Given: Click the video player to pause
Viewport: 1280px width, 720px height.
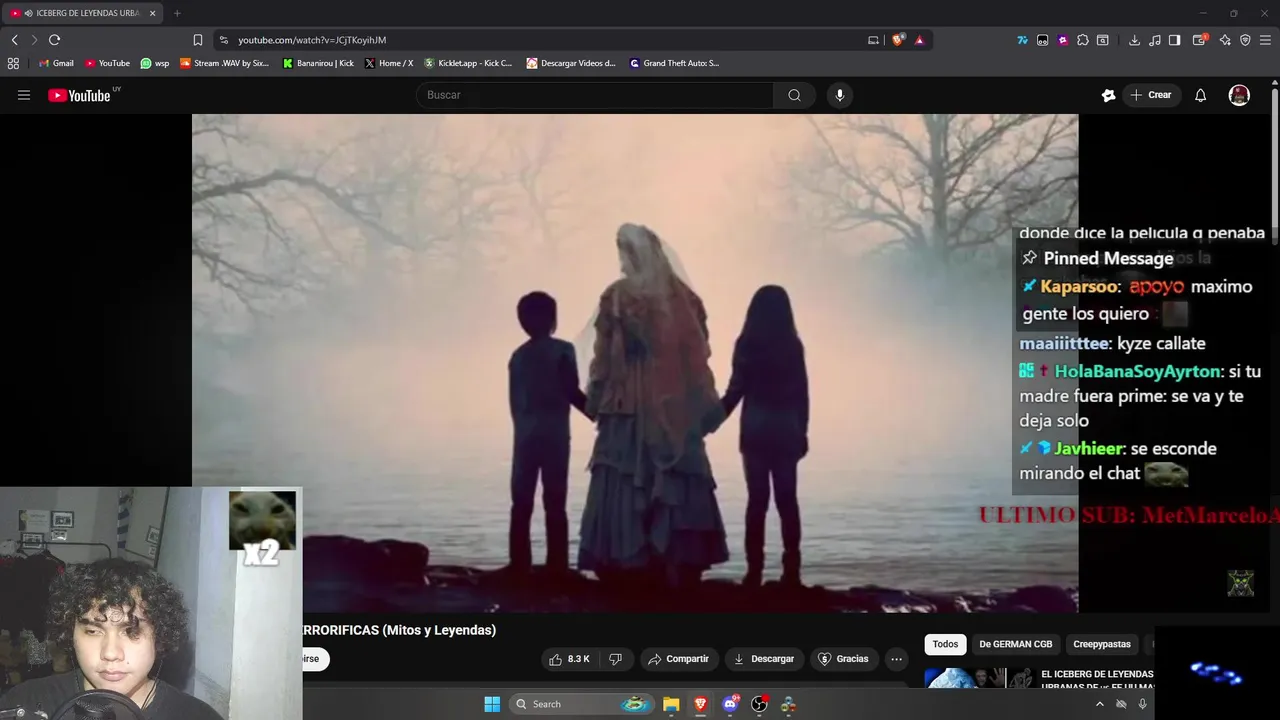Looking at the screenshot, I should 635,363.
